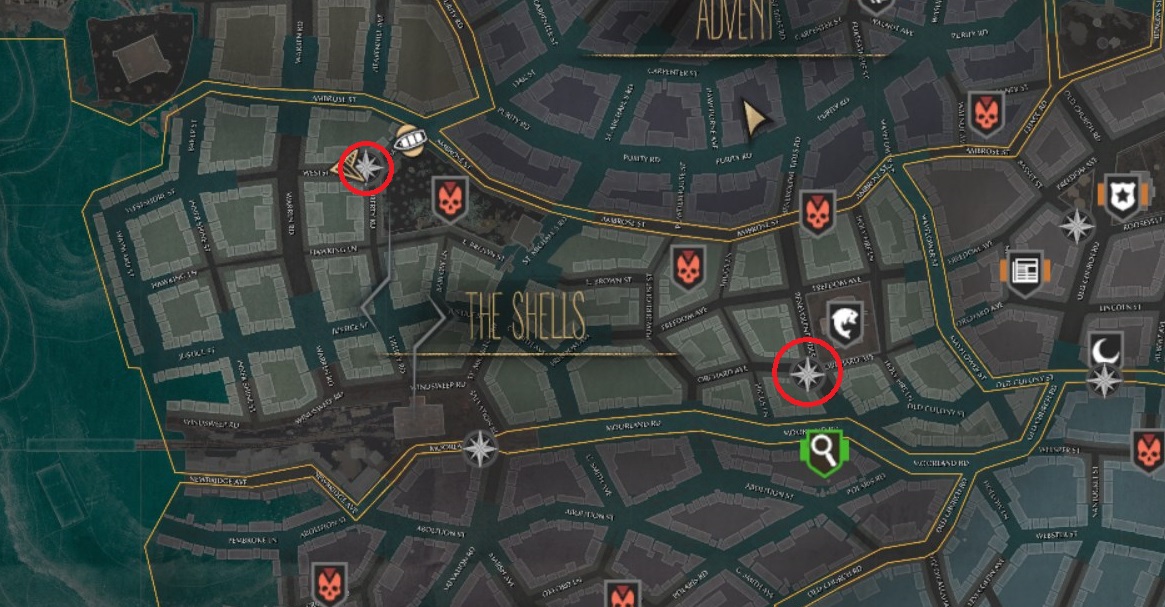The height and width of the screenshot is (607, 1165).
Task: Click the red skull marker near Whisper St
Action: click(1149, 452)
